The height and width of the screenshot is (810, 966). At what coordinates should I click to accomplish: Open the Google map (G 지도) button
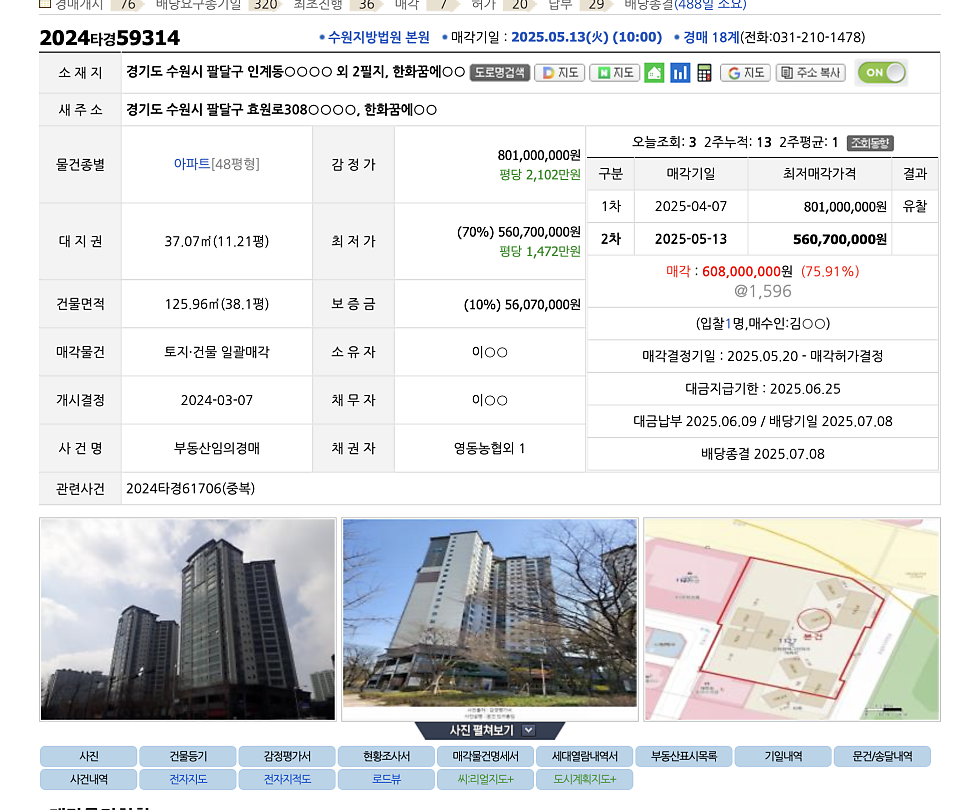(745, 73)
